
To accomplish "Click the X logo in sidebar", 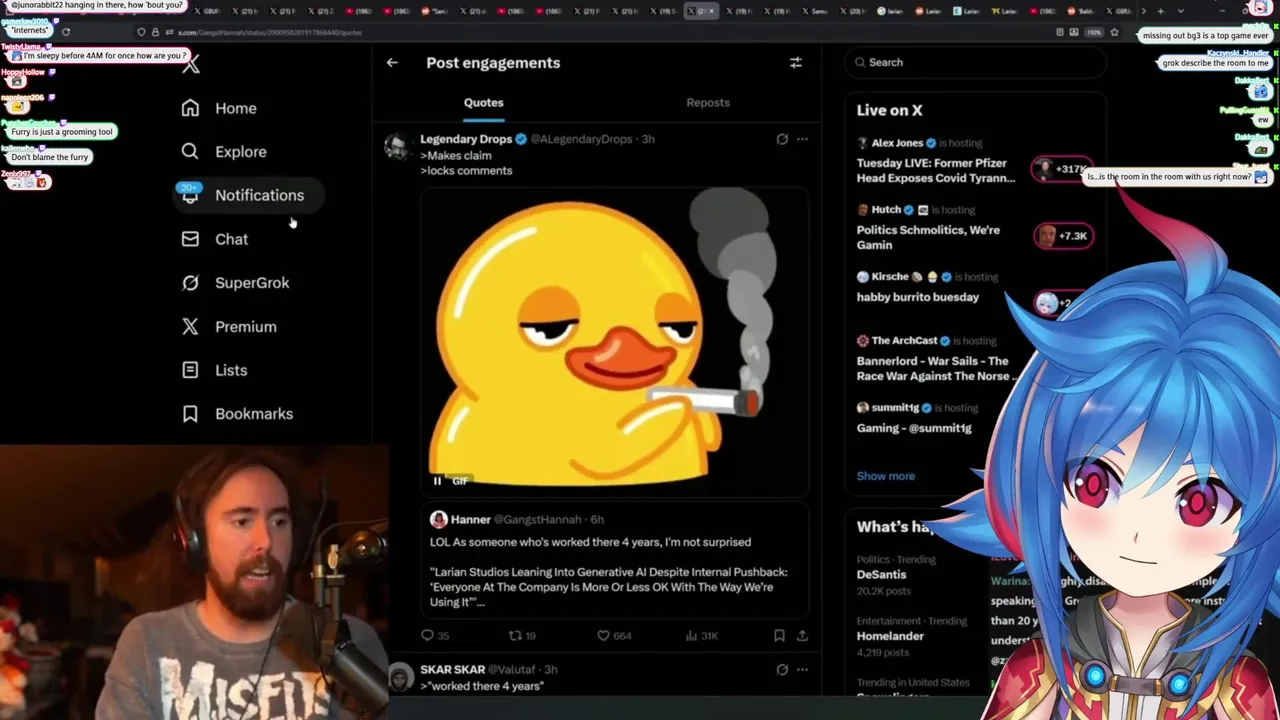I will (x=191, y=65).
